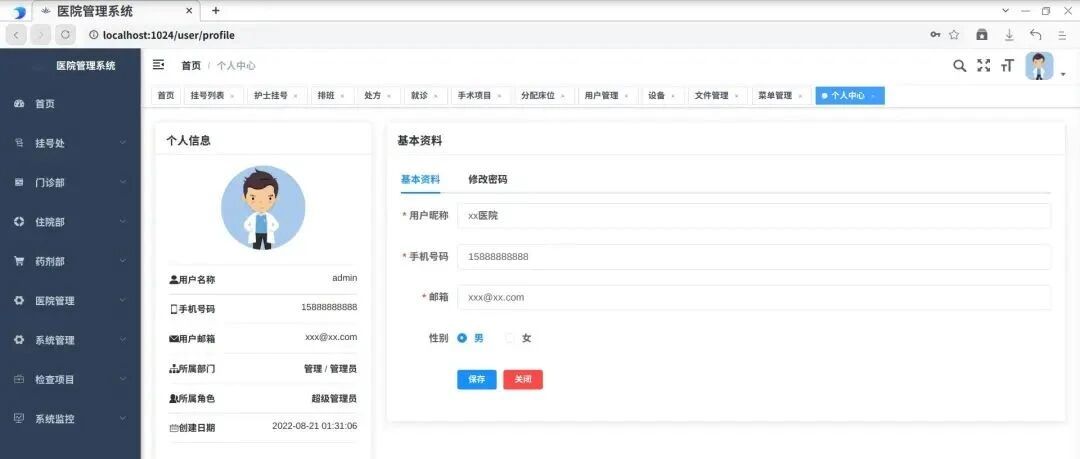The image size is (1080, 459).
Task: Toggle fullscreen mode icon
Action: (984, 65)
